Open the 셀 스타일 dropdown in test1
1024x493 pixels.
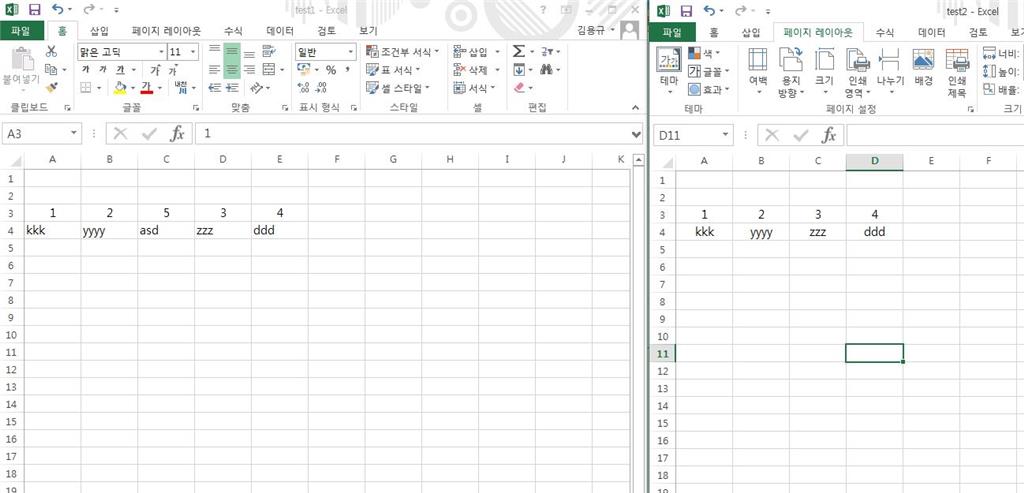point(398,87)
